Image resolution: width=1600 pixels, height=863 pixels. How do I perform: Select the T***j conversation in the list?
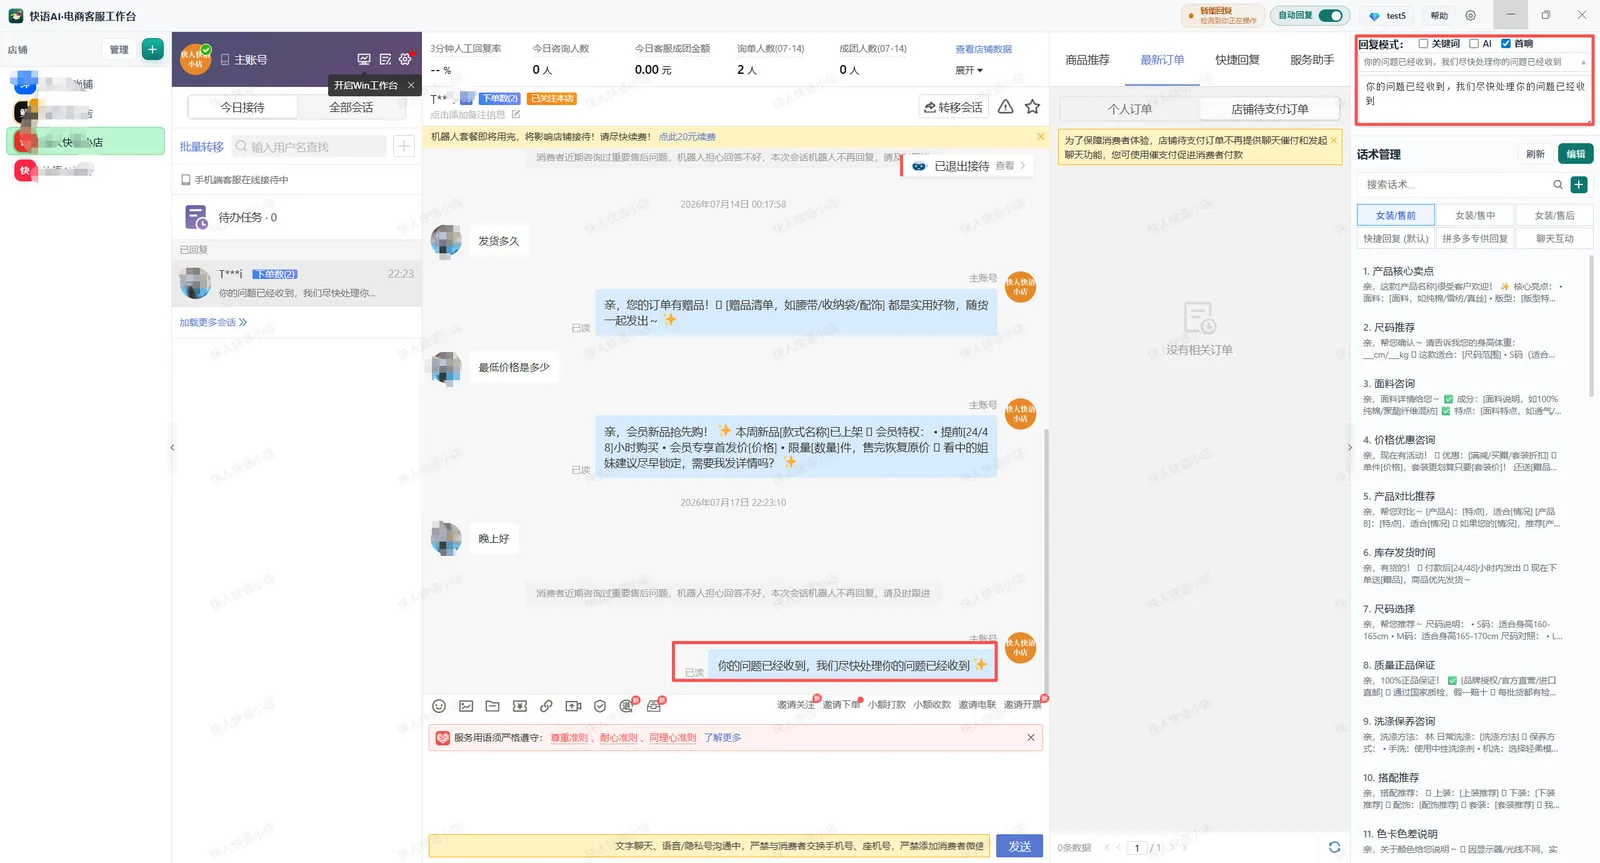(x=296, y=283)
